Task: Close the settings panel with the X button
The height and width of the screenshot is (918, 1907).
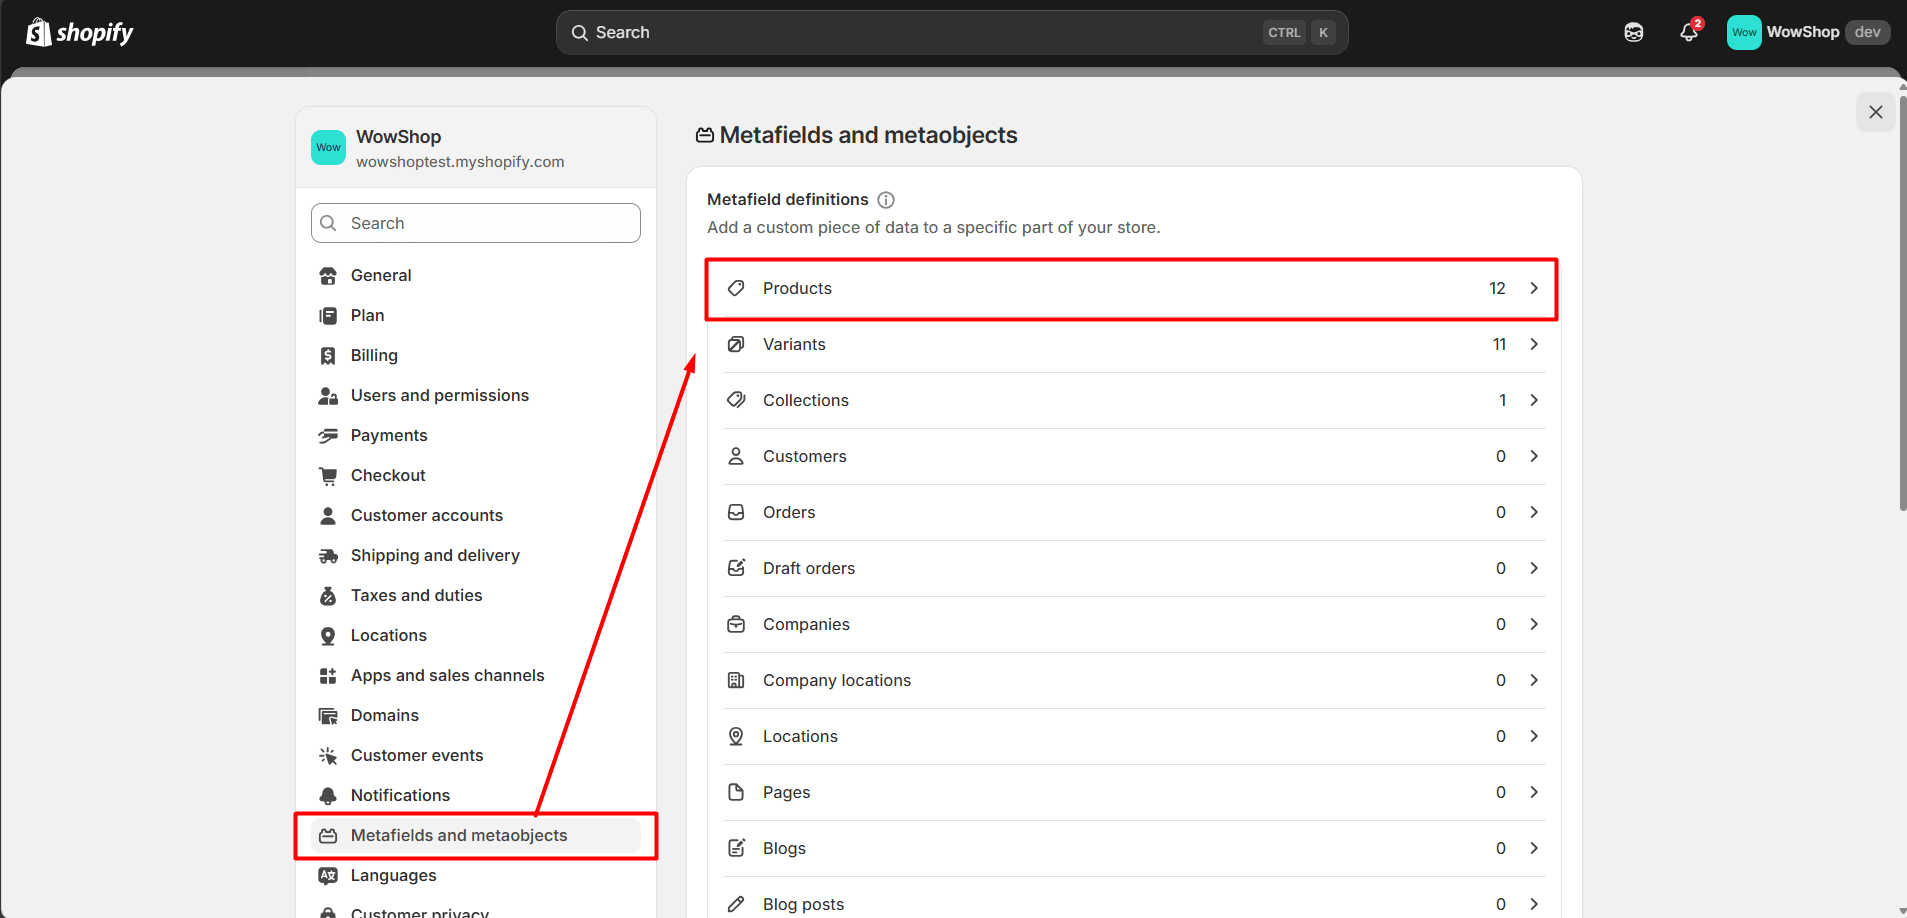Action: 1876,112
